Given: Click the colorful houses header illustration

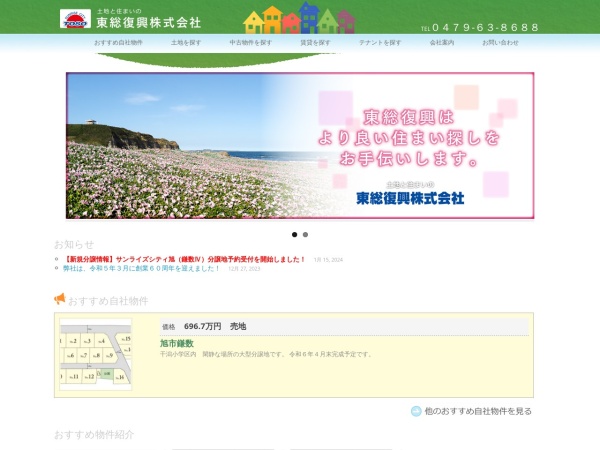Looking at the screenshot, I should [300, 18].
